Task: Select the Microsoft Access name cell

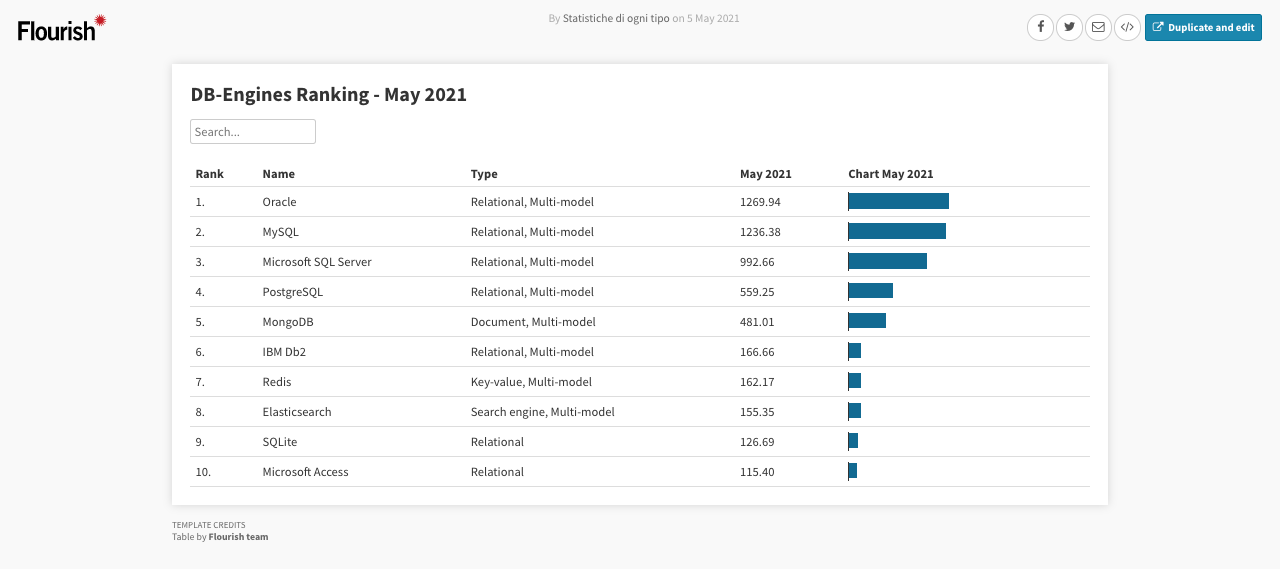Action: tap(306, 472)
